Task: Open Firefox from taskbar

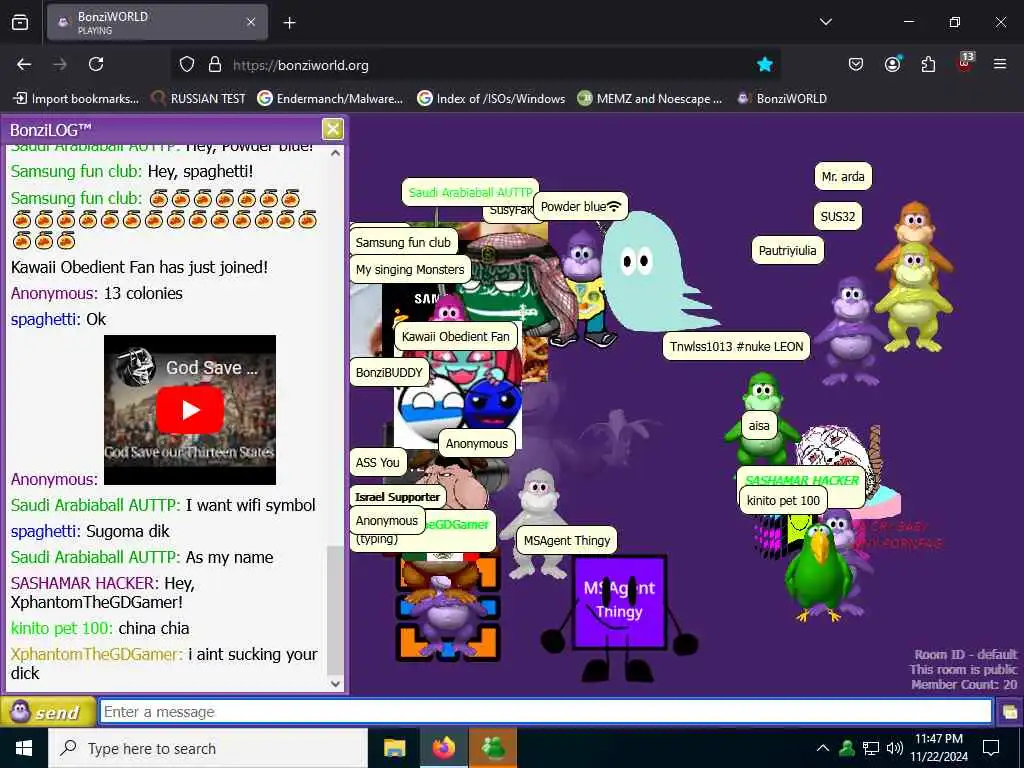Action: 443,748
